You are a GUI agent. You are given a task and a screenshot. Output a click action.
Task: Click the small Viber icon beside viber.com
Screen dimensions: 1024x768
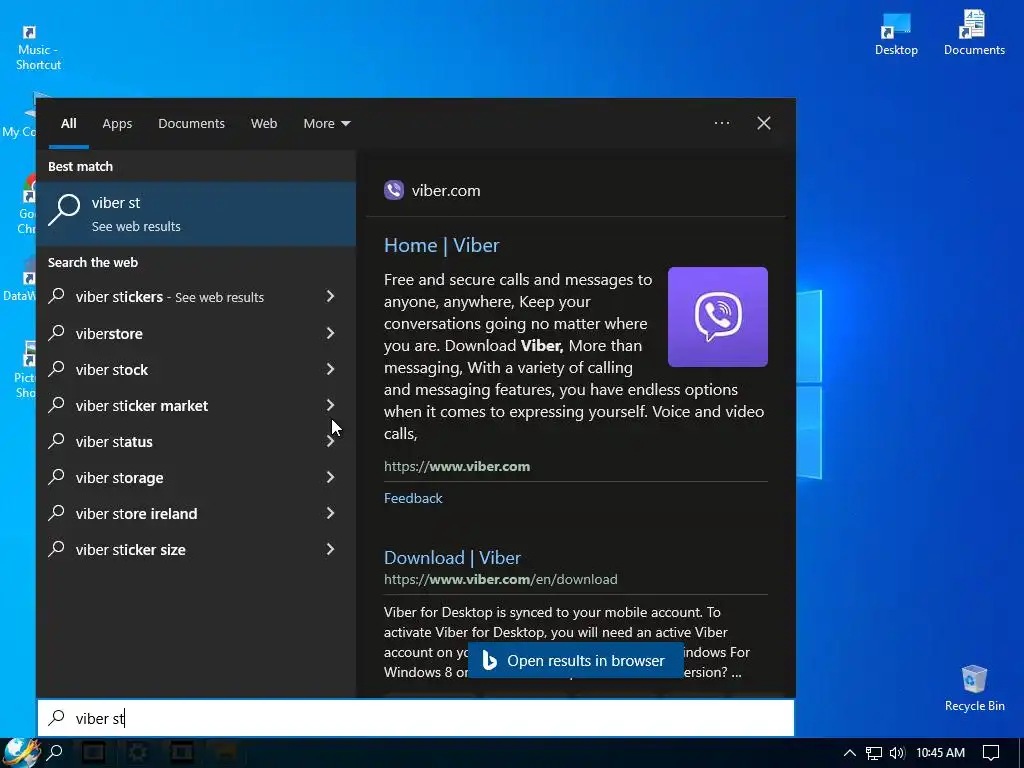point(394,190)
